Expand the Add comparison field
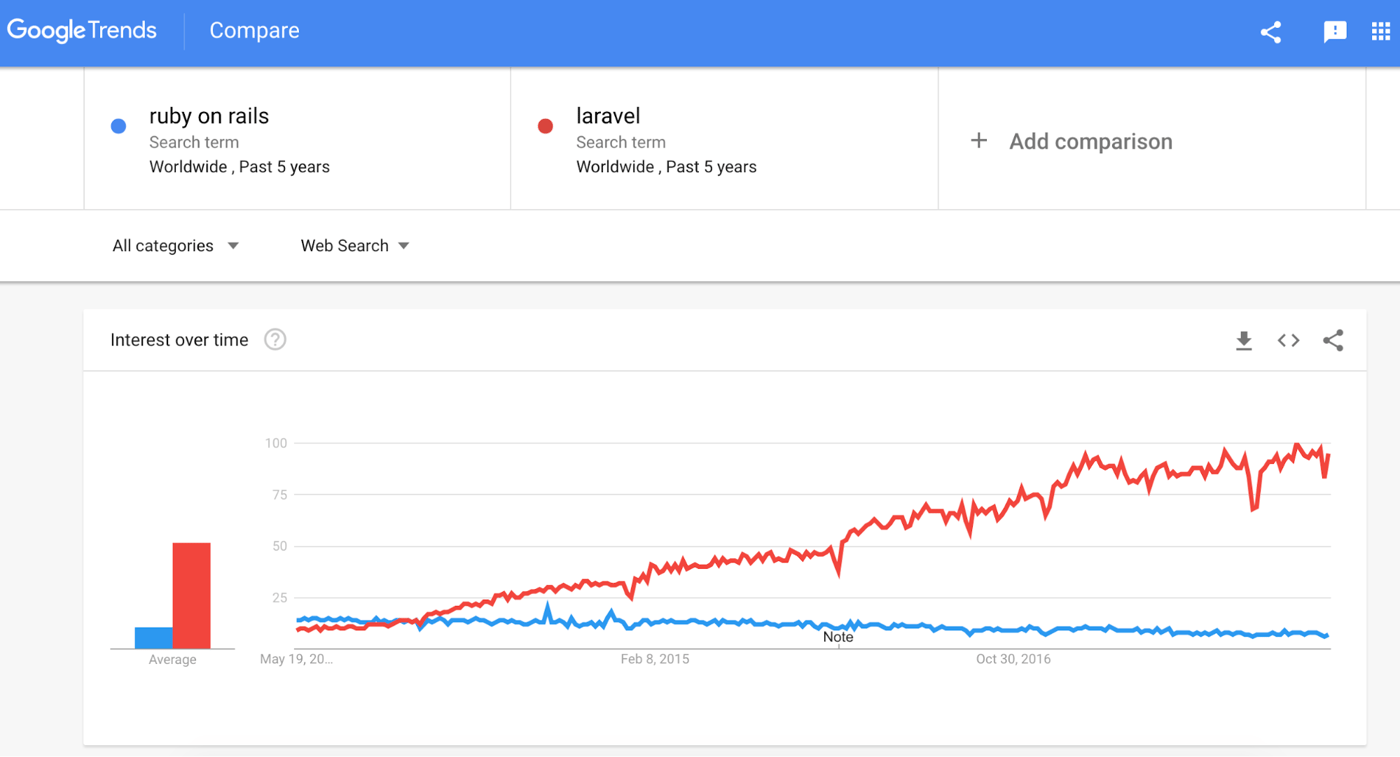Viewport: 1400px width, 757px height. tap(1090, 141)
